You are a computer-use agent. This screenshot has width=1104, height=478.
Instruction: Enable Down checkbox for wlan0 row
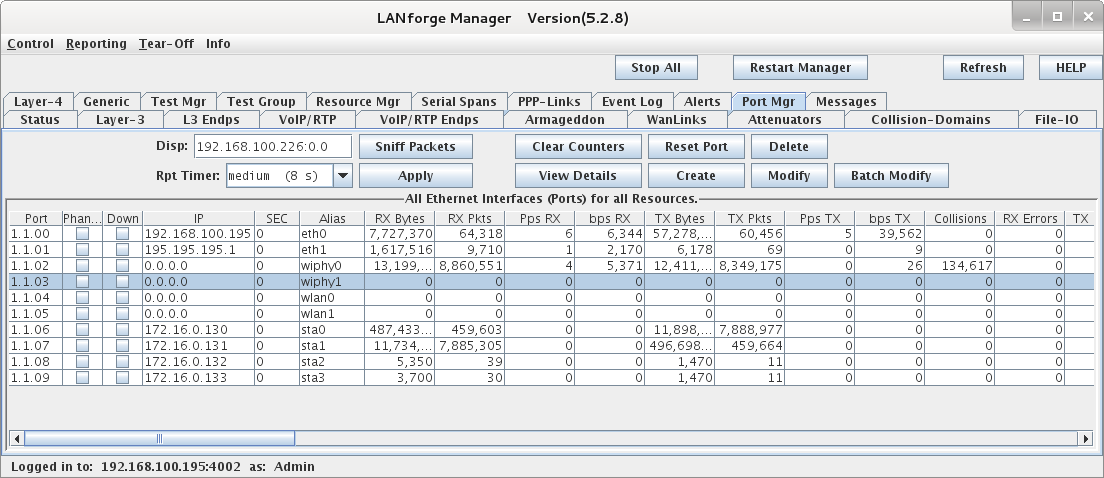coord(123,298)
